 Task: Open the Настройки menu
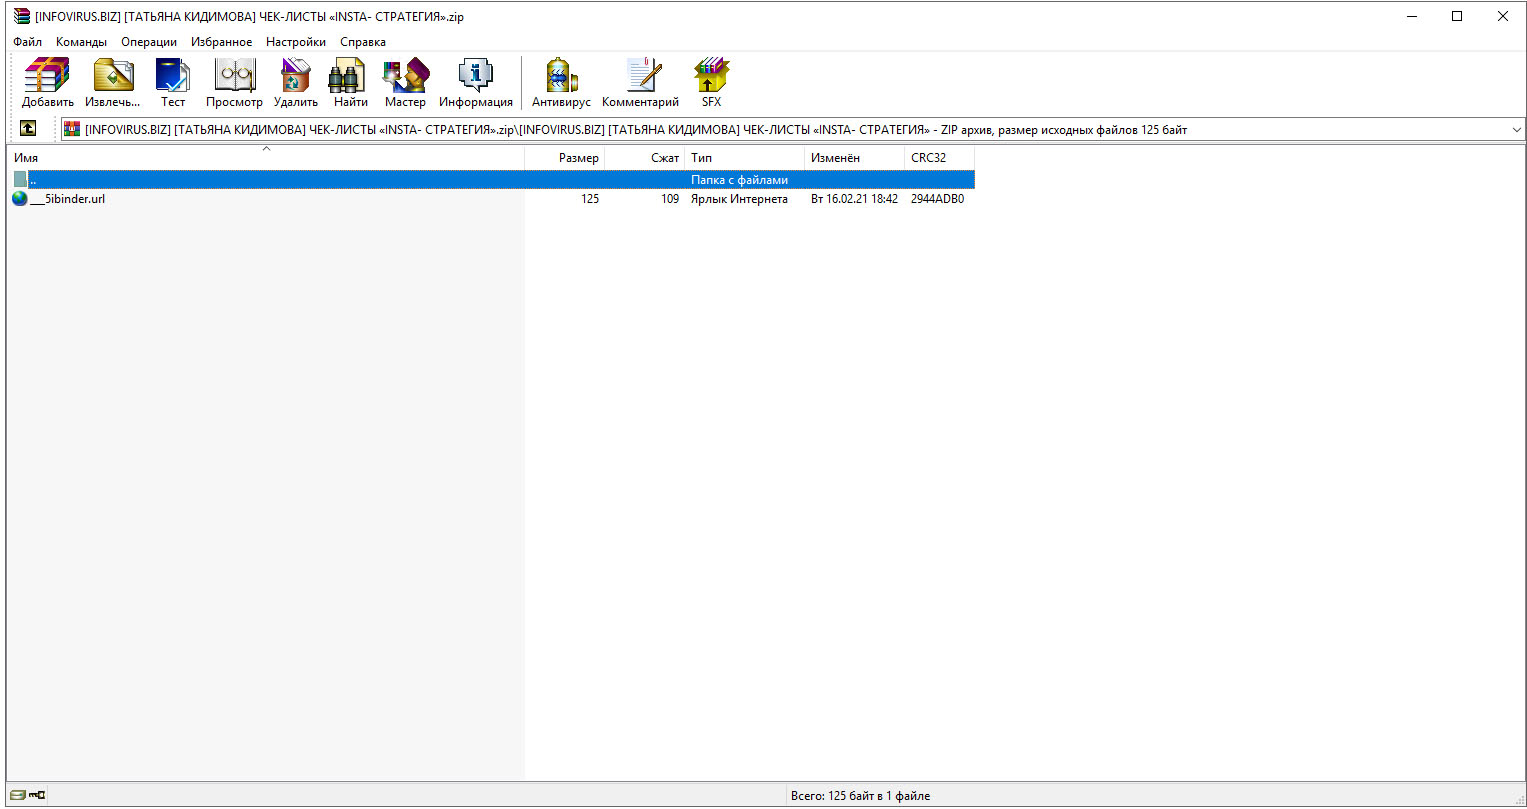coord(296,42)
